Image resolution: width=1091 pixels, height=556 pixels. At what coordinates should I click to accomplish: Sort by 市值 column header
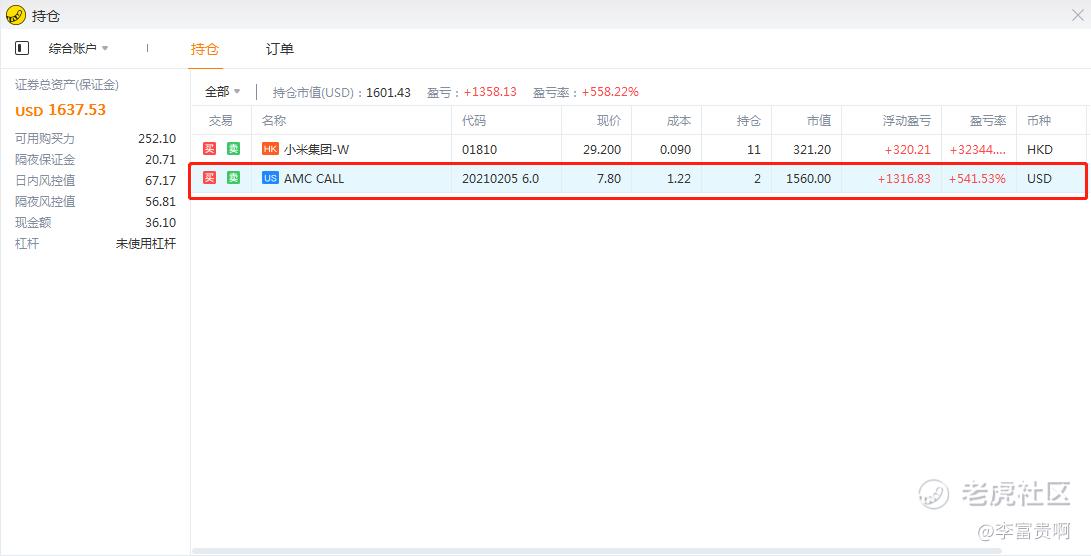pos(819,120)
